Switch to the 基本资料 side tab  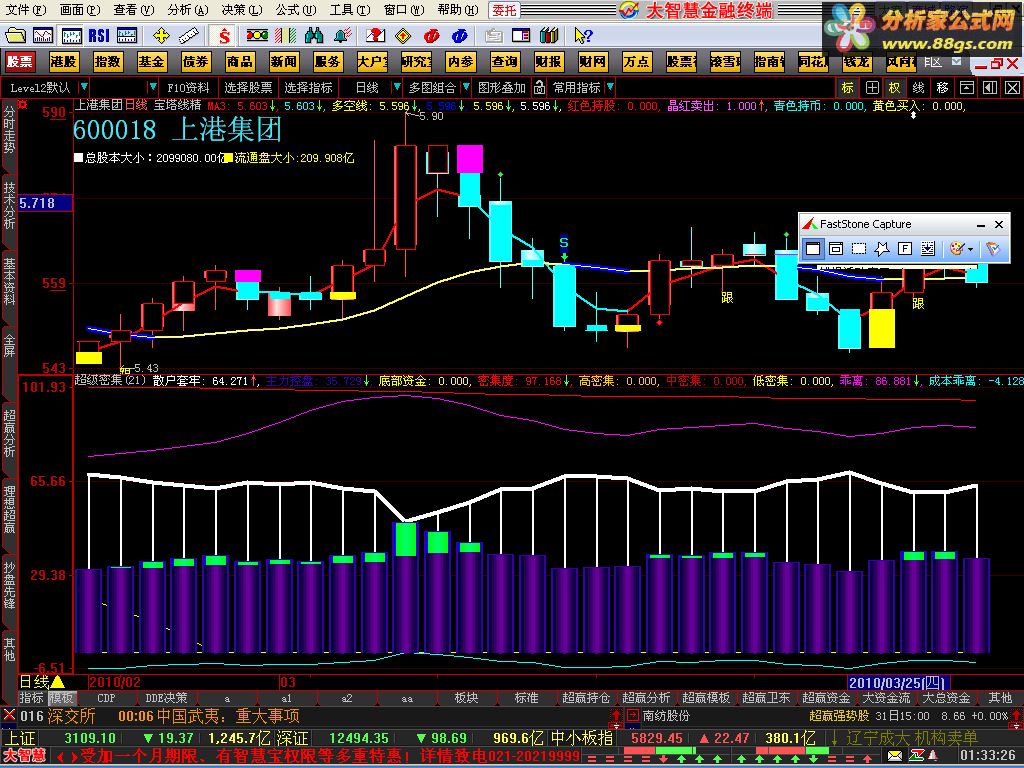tap(9, 281)
